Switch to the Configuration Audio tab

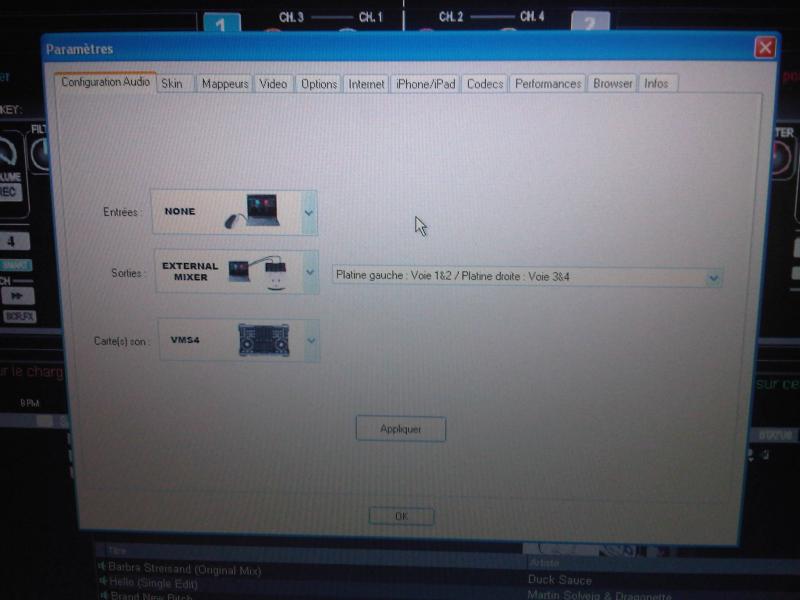point(105,82)
